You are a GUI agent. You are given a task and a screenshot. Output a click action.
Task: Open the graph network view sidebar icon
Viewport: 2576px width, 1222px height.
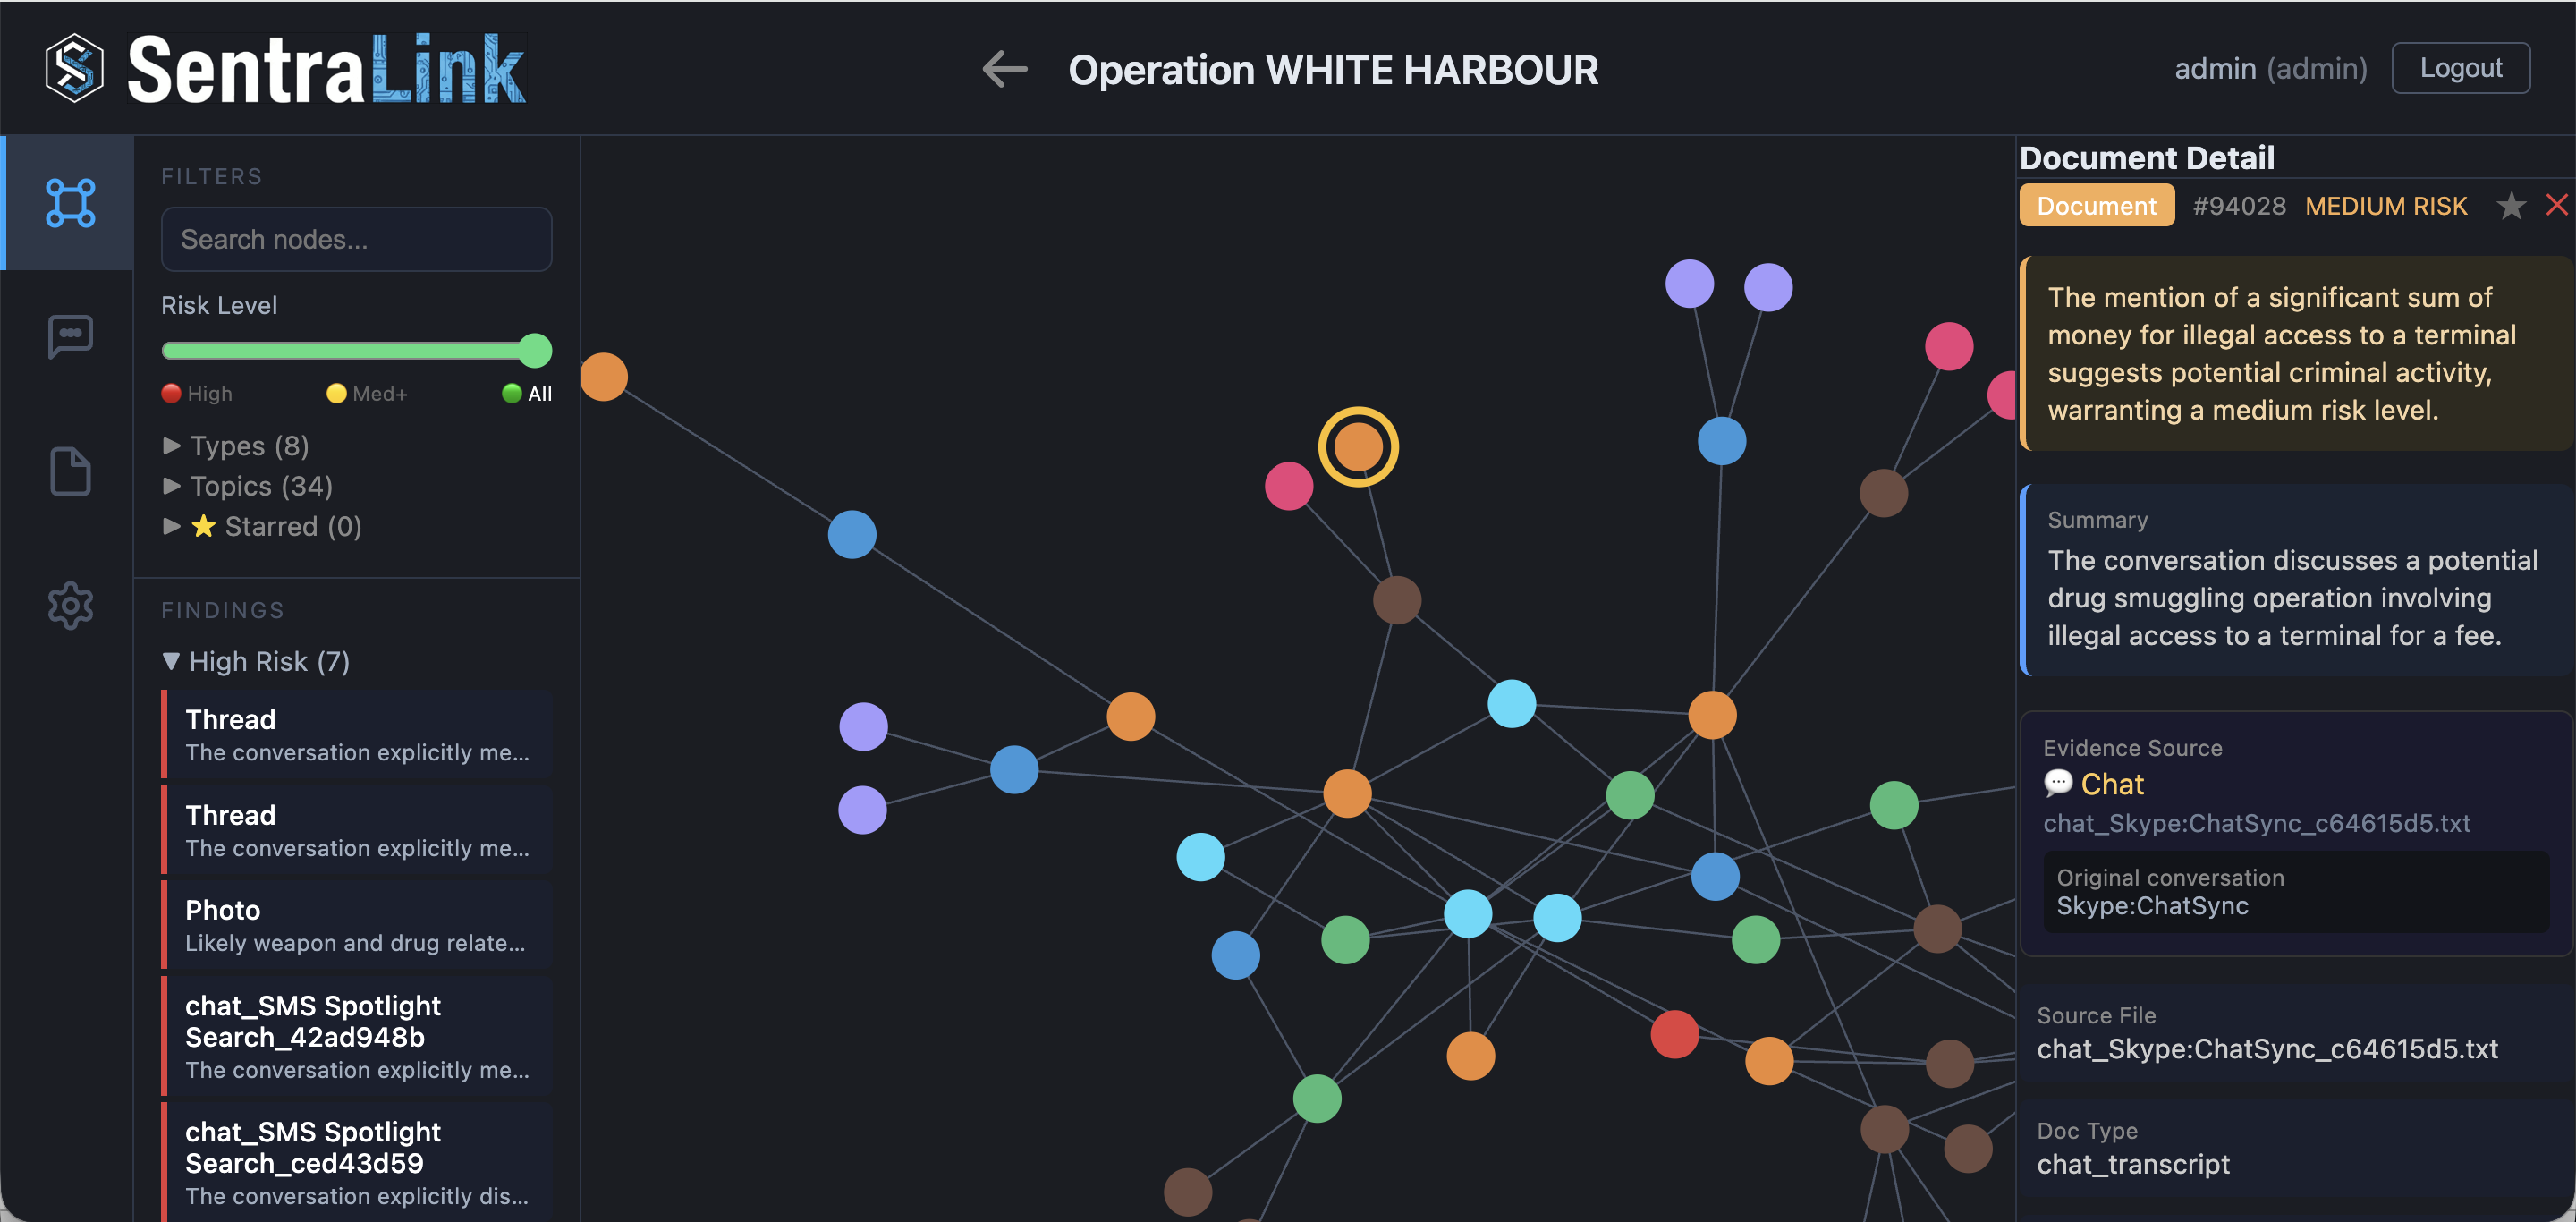click(x=70, y=203)
